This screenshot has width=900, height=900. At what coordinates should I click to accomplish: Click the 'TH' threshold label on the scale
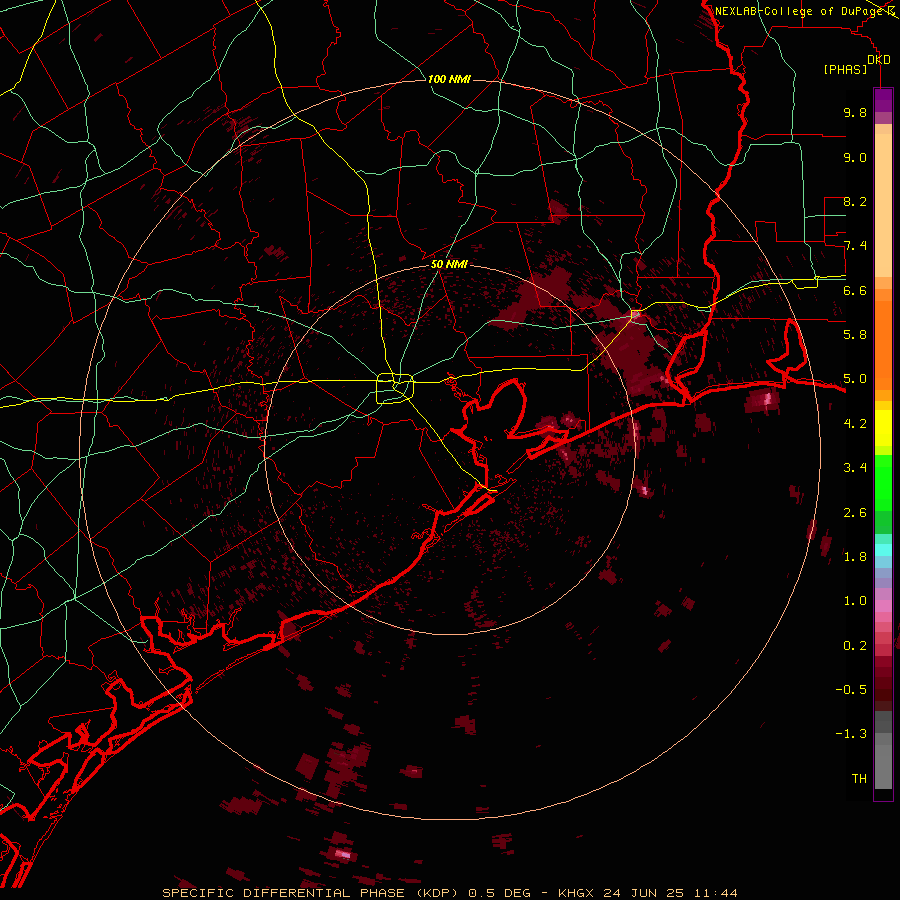click(x=859, y=779)
